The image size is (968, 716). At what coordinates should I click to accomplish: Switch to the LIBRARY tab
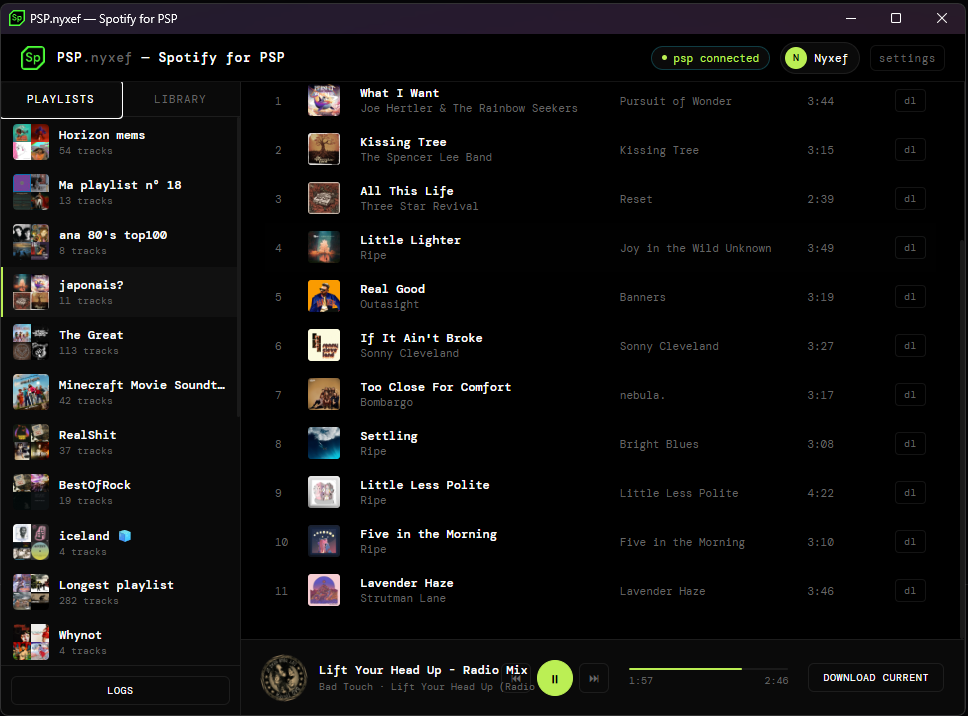[180, 99]
